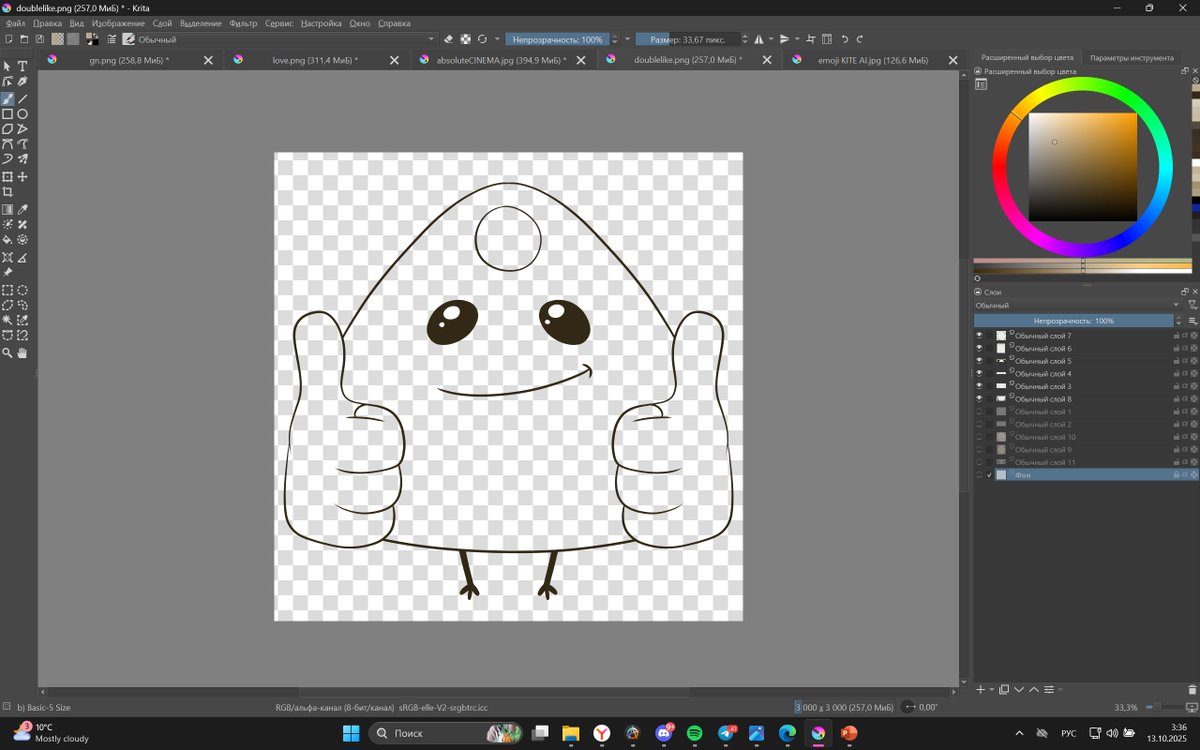Viewport: 1200px width, 750px height.
Task: Pick the Fill (paint bucket) tool
Action: tap(7, 240)
